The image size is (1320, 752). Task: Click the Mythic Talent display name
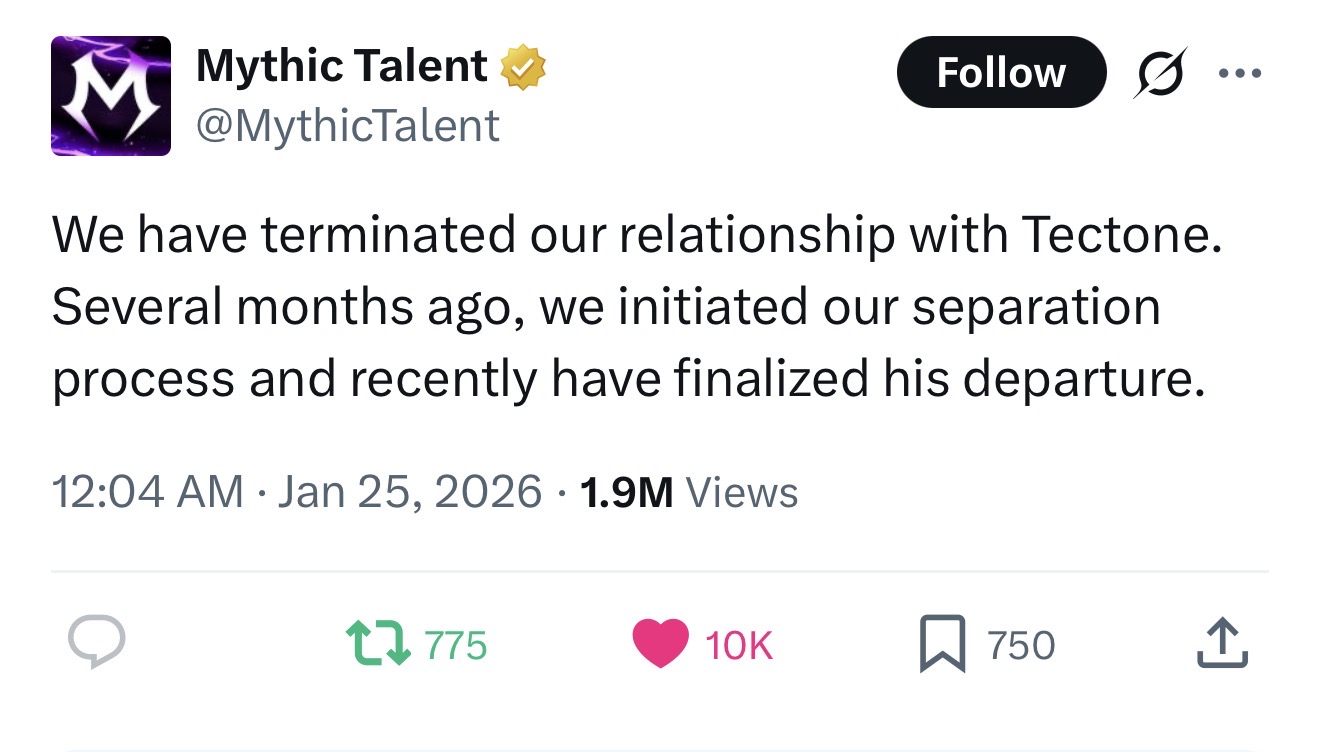pyautogui.click(x=341, y=67)
